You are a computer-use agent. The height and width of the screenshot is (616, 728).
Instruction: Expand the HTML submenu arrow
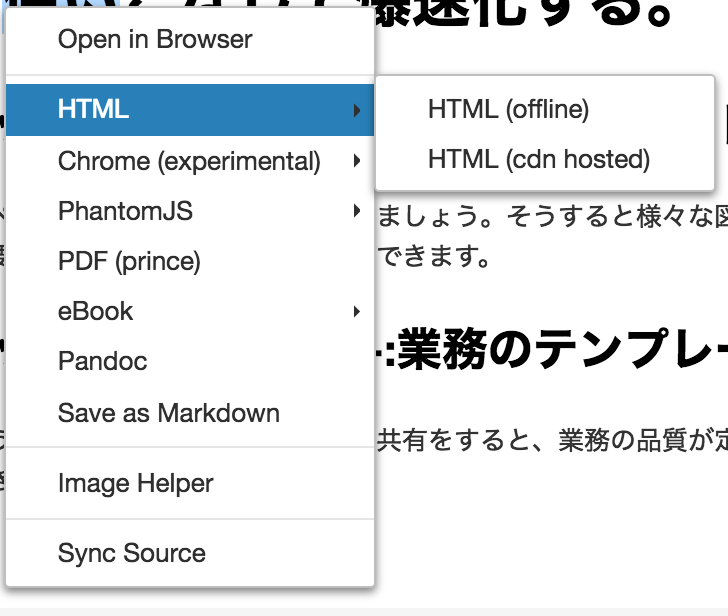coord(357,110)
